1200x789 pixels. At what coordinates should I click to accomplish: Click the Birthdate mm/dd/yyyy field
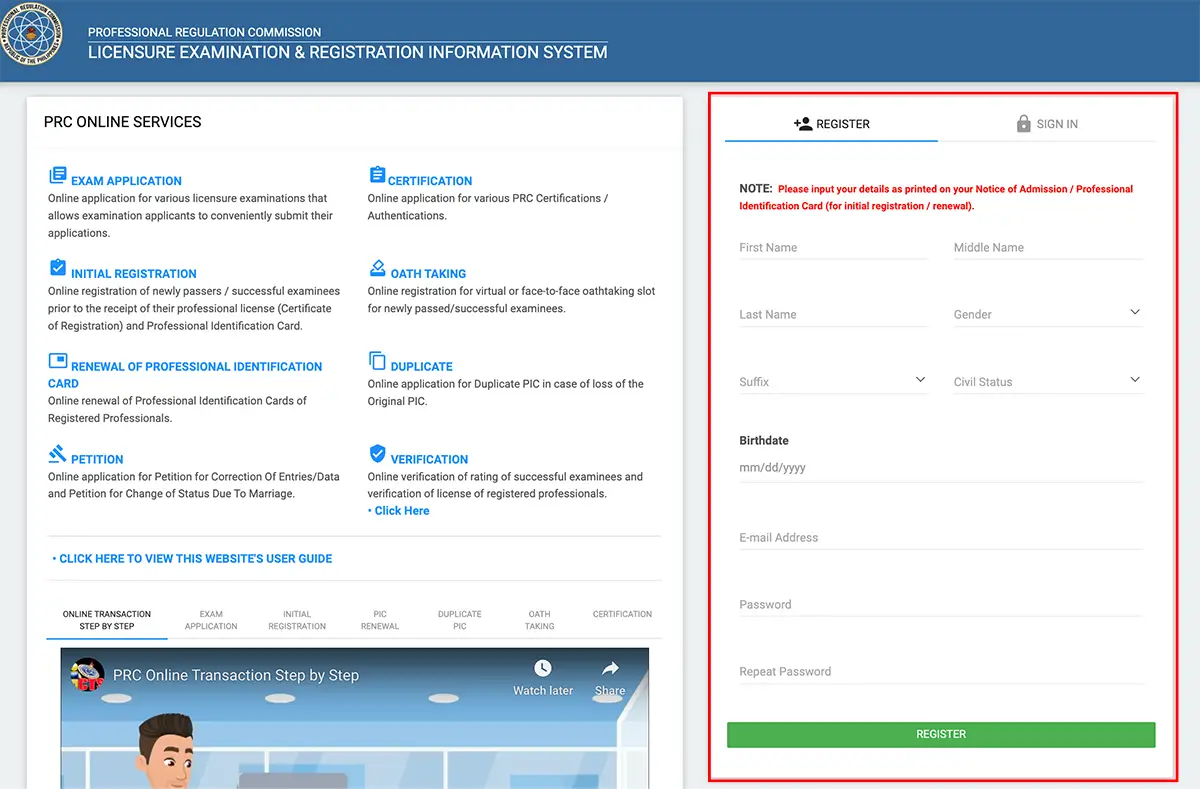(940, 468)
